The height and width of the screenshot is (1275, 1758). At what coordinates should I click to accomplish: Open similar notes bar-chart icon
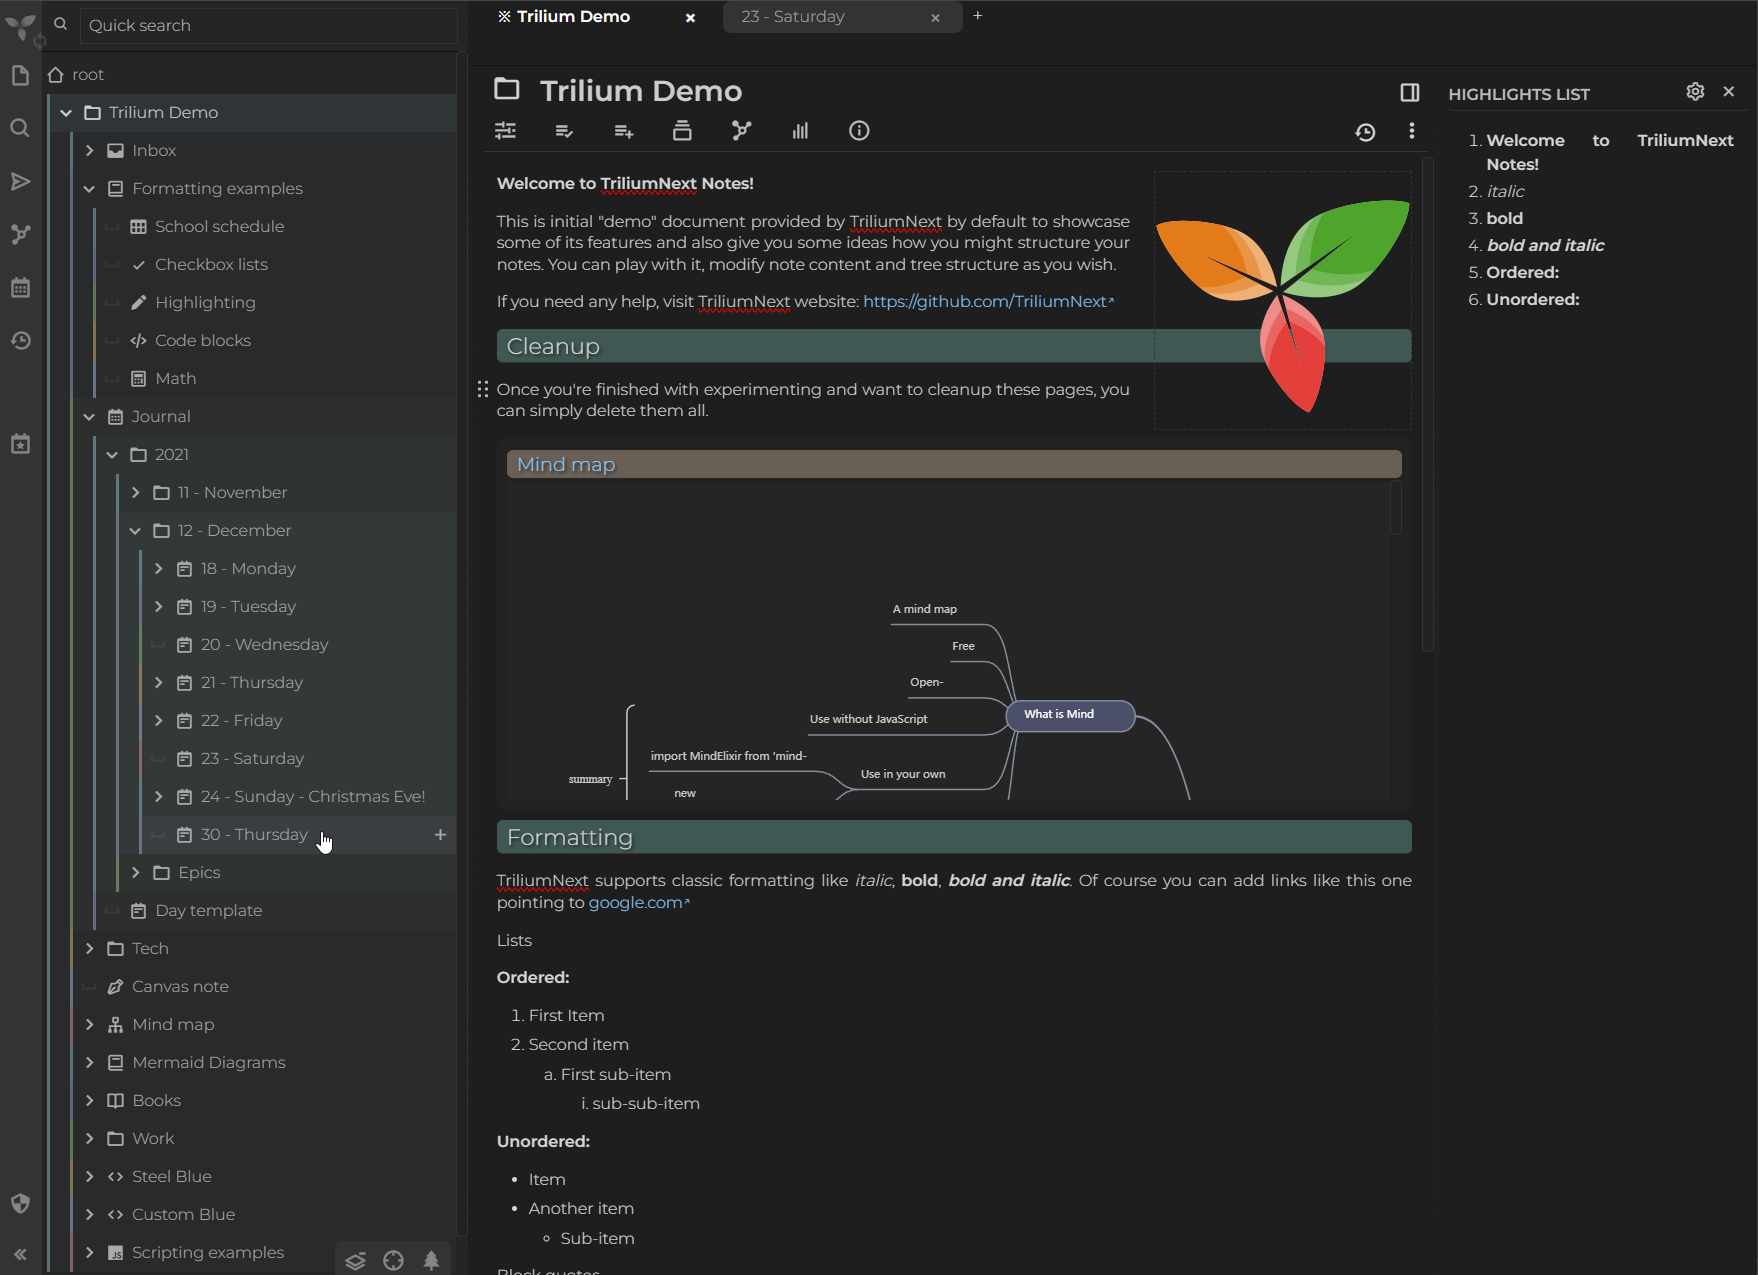pyautogui.click(x=800, y=131)
